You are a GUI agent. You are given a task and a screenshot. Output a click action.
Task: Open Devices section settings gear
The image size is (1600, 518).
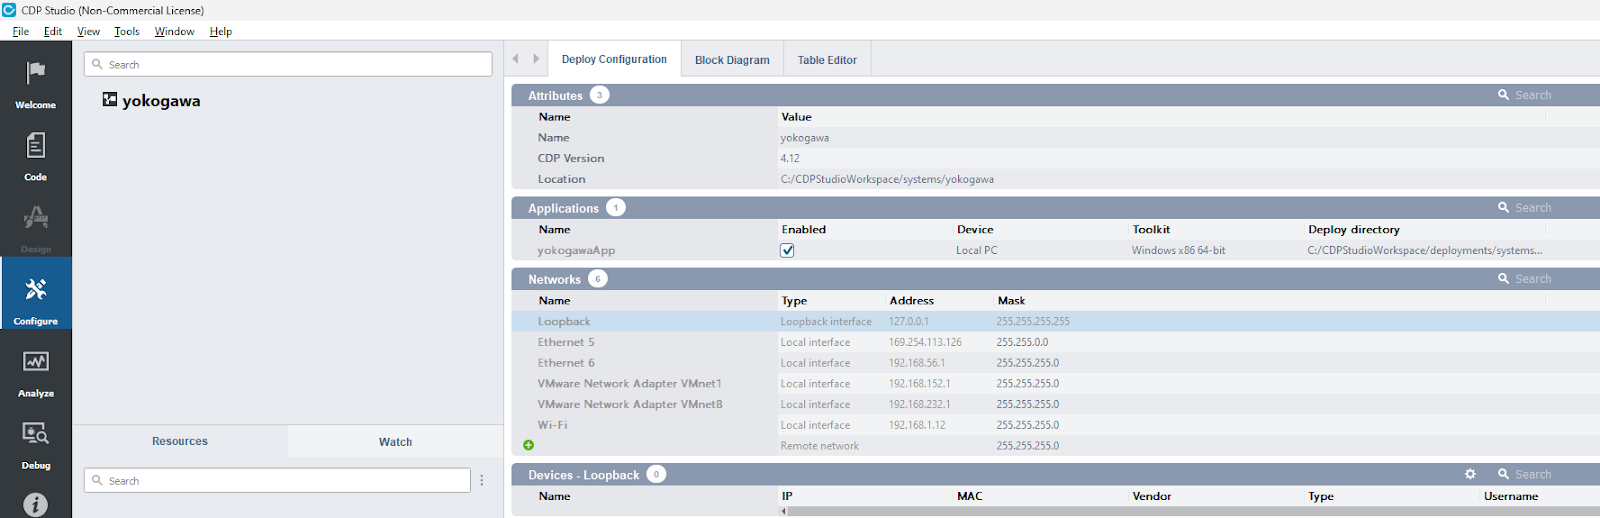pos(1470,474)
